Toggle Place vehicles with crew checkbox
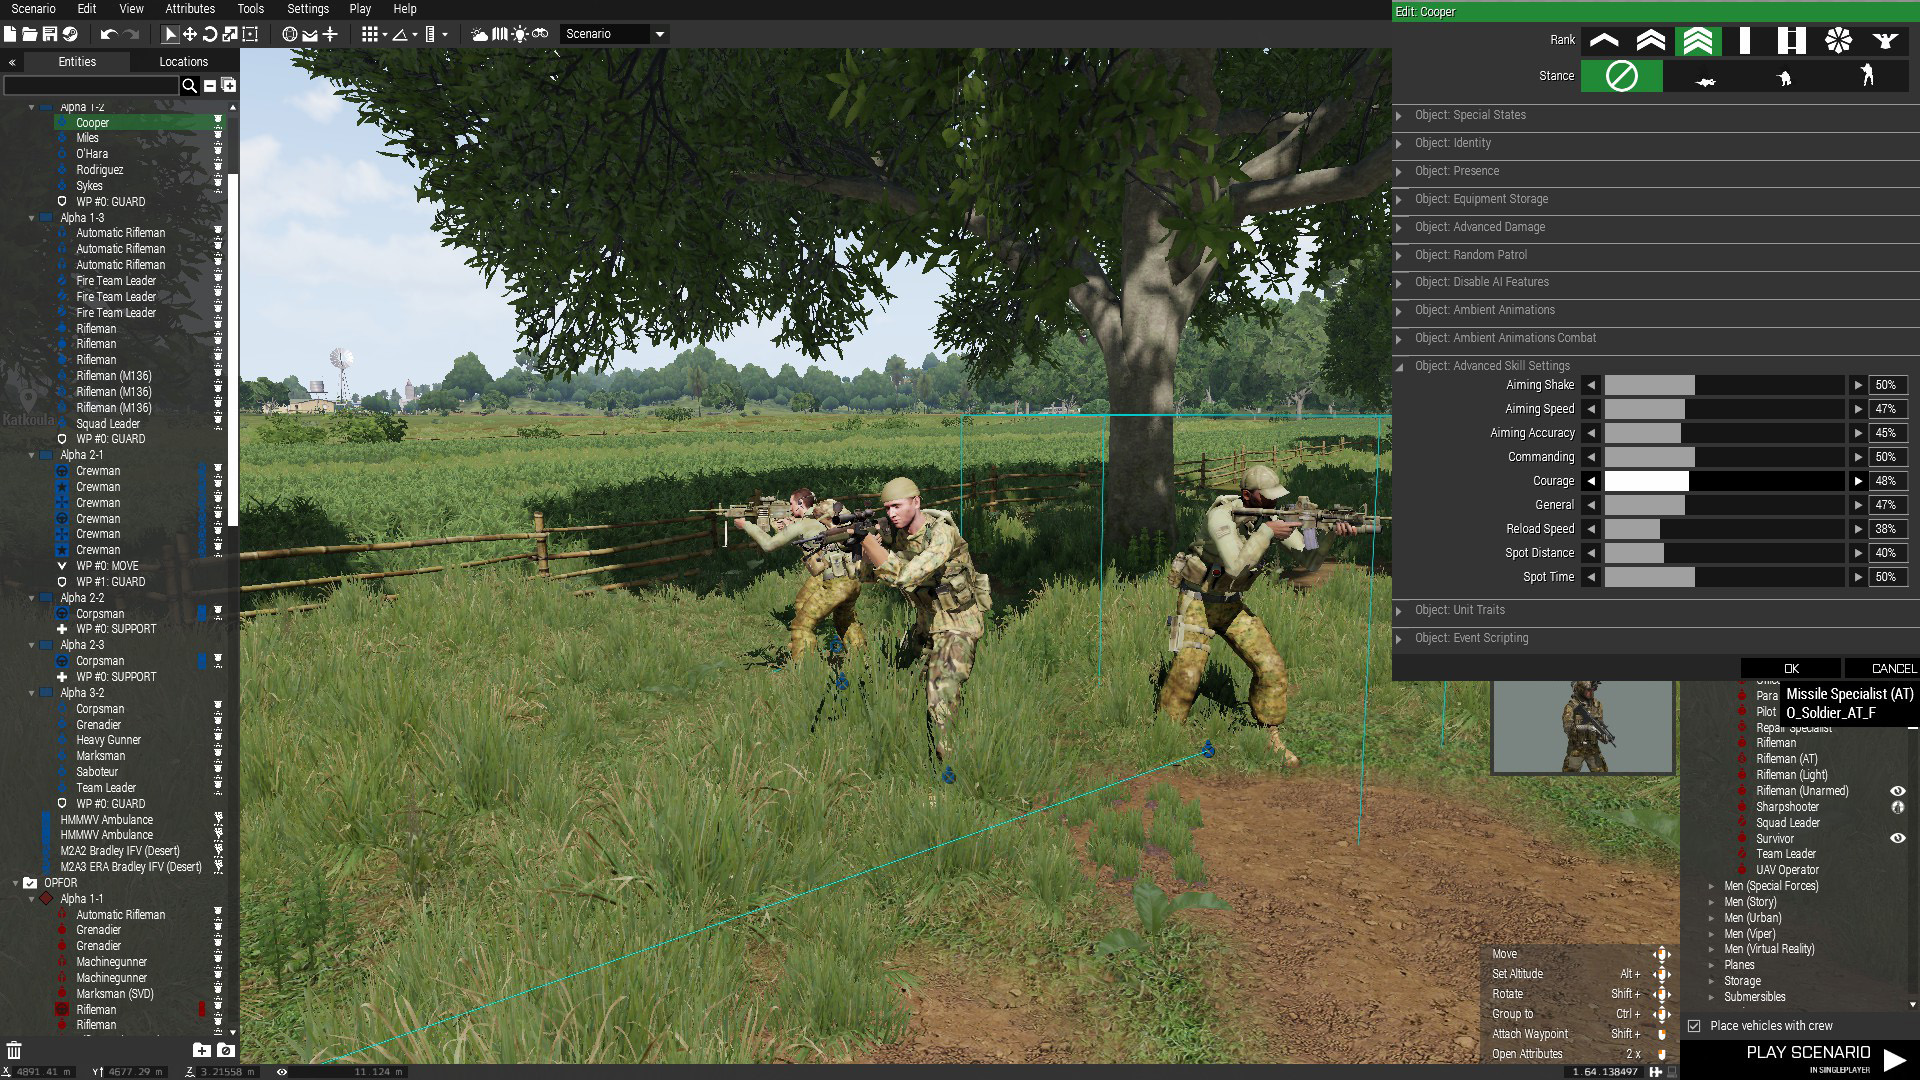Viewport: 1920px width, 1080px height. pos(1694,1026)
